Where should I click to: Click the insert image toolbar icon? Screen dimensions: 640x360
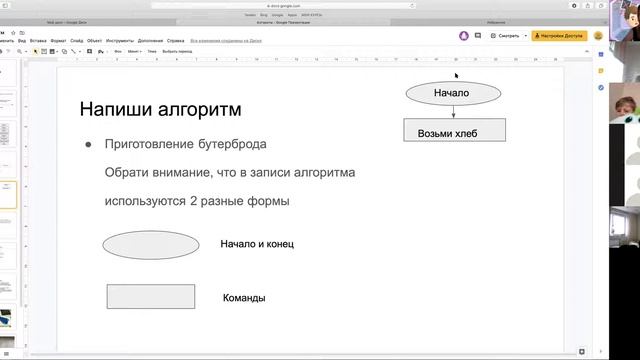click(52, 51)
